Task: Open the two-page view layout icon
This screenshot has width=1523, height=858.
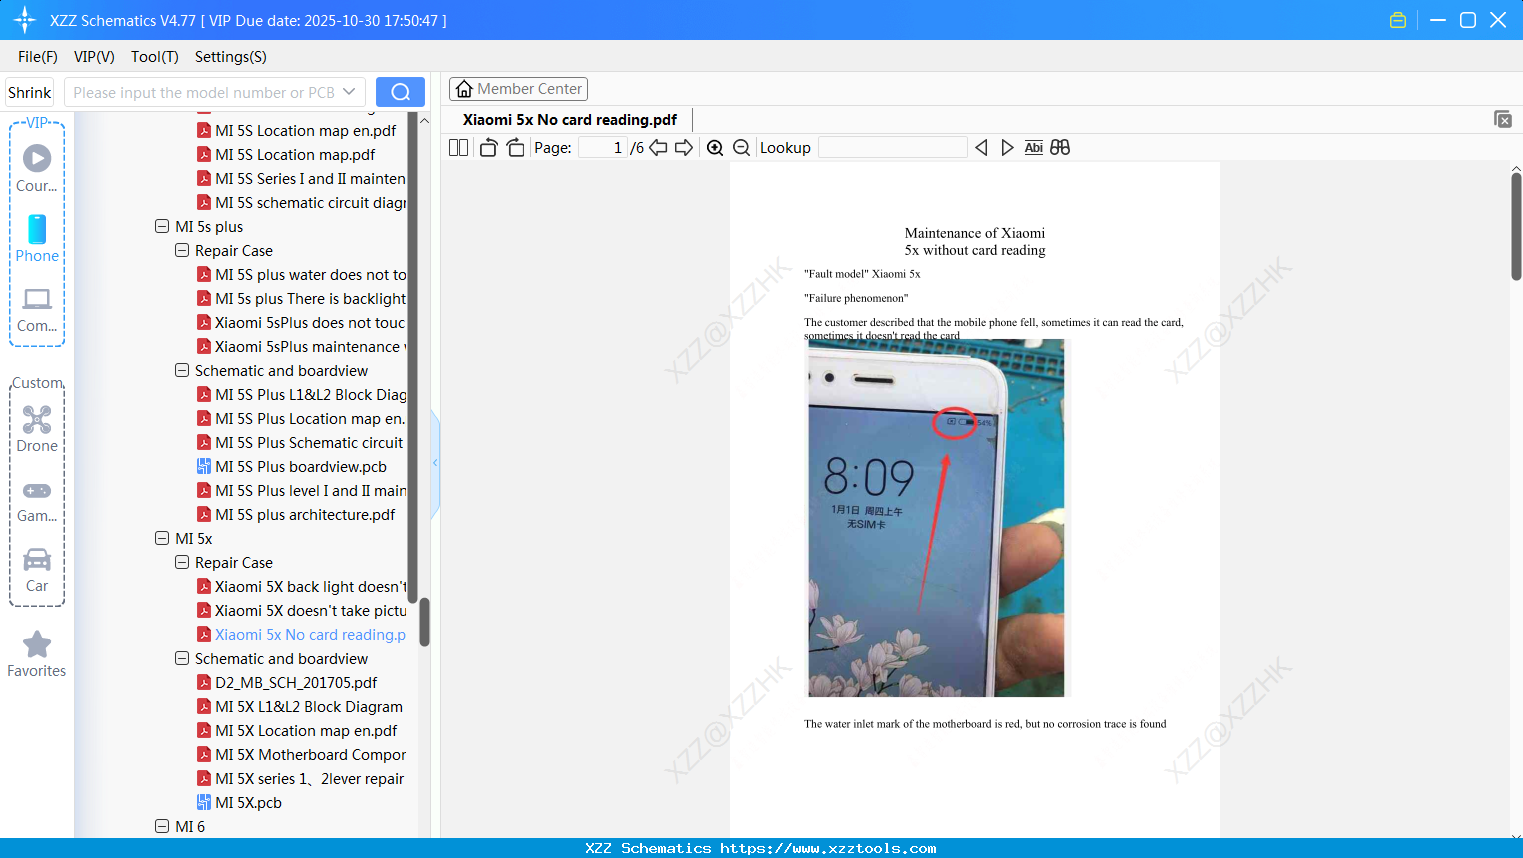Action: click(x=457, y=147)
